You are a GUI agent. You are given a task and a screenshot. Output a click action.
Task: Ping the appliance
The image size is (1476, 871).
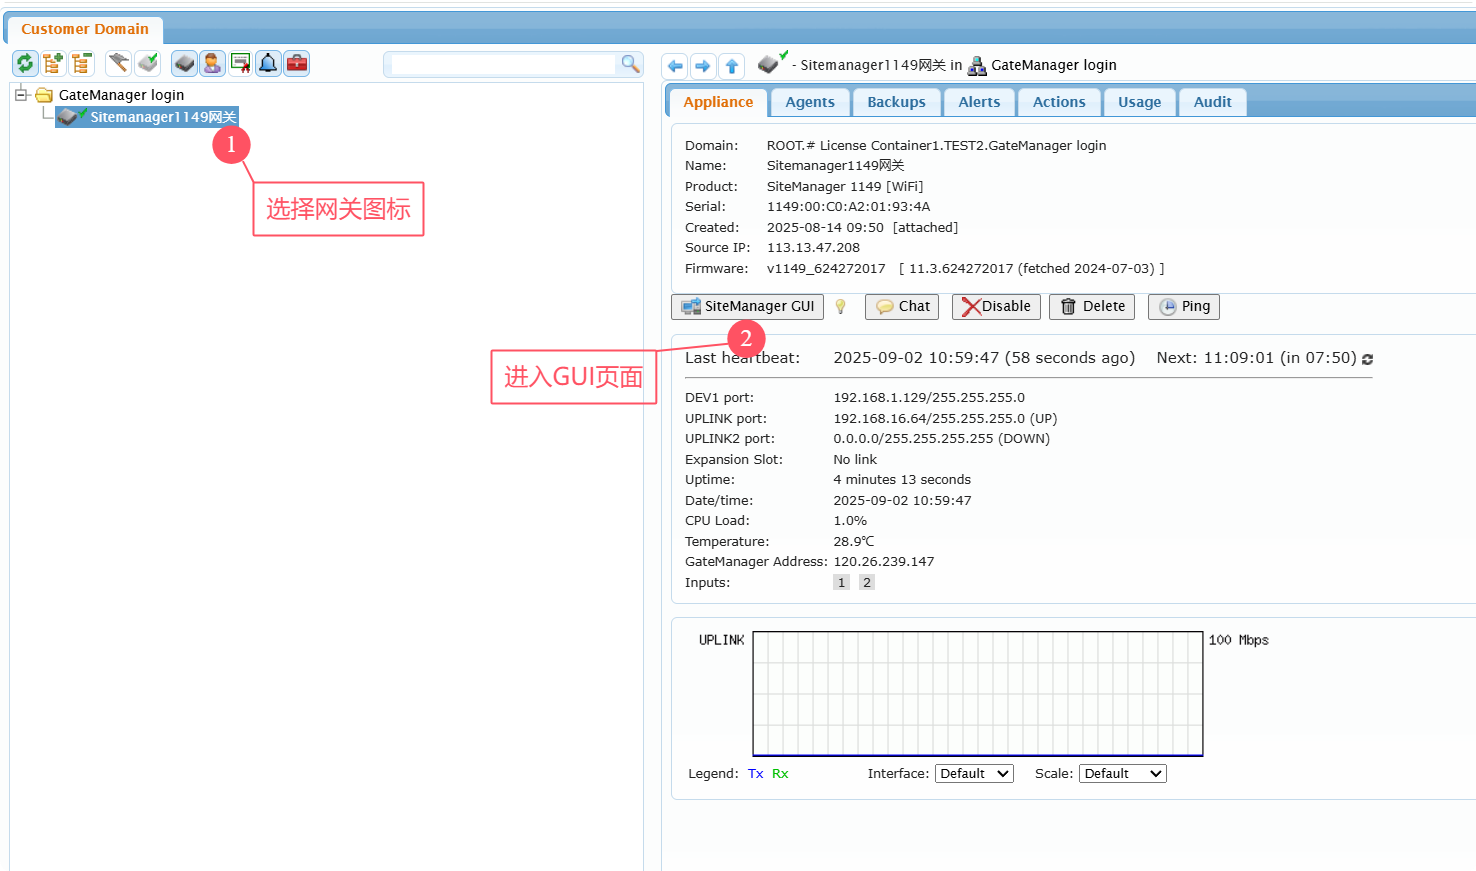click(x=1184, y=307)
